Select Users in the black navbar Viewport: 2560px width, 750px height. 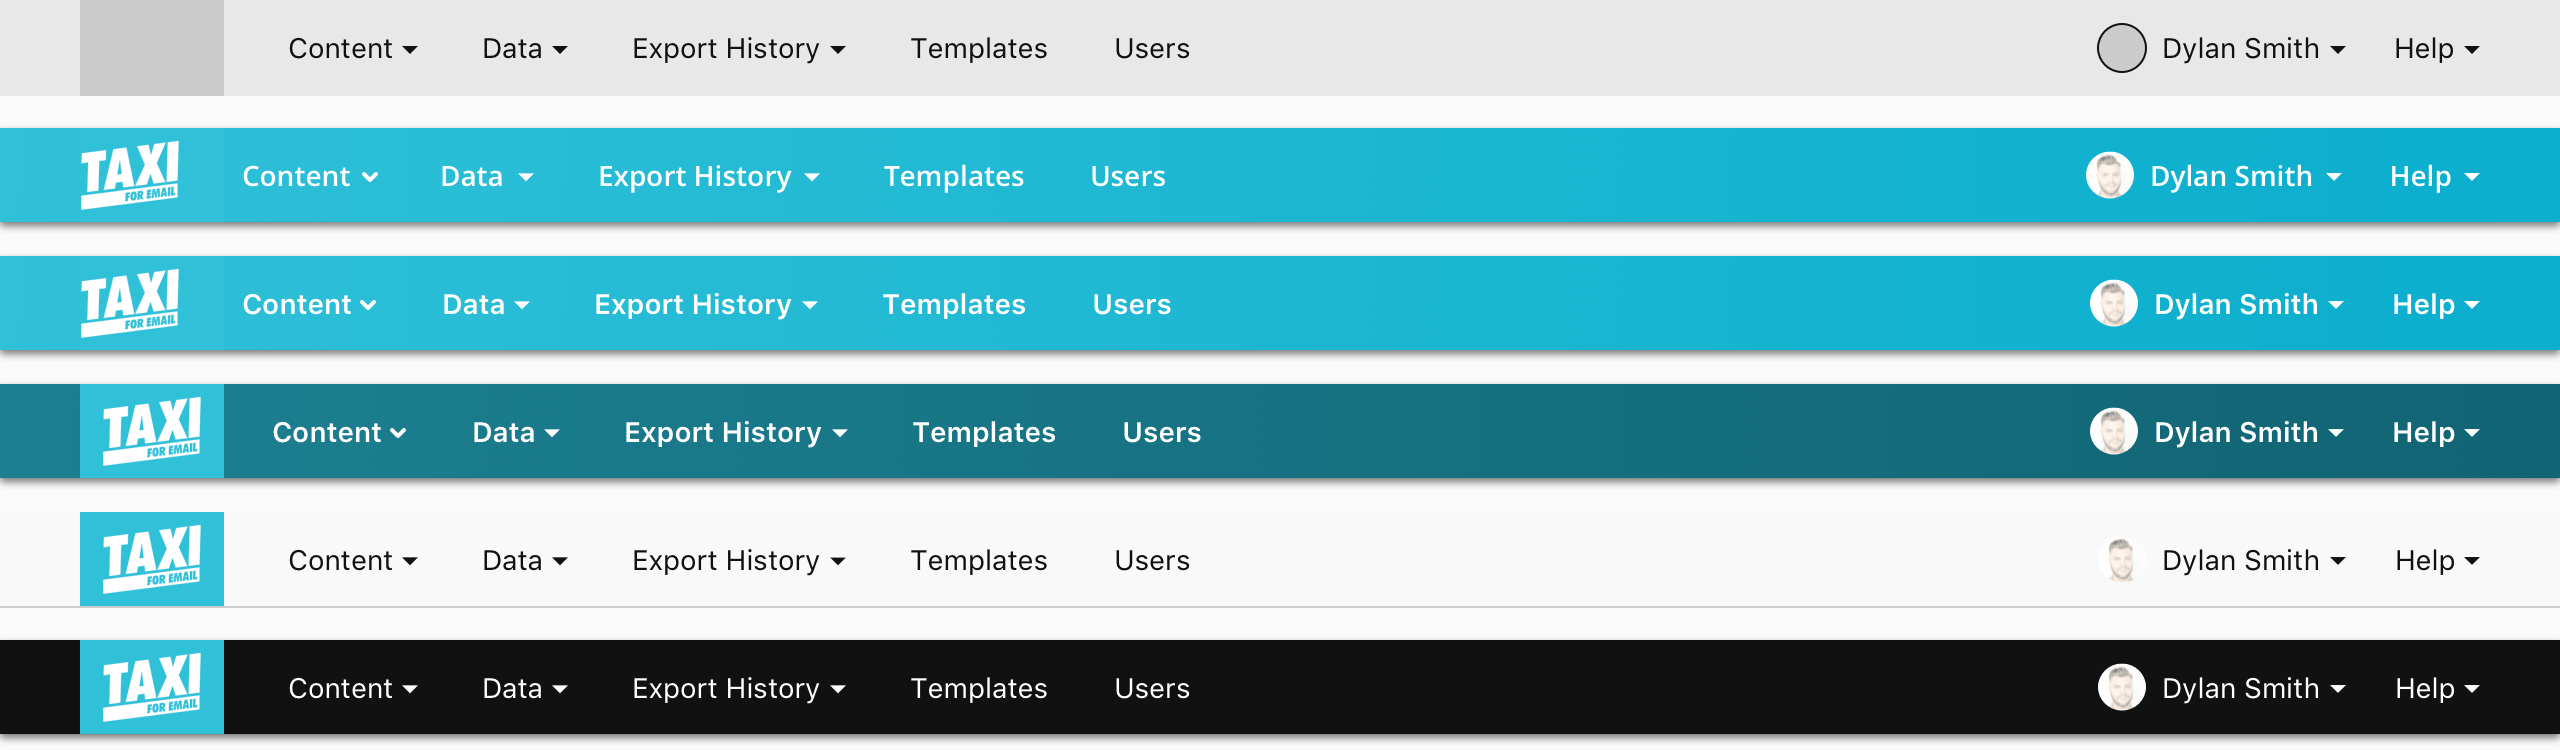1152,688
